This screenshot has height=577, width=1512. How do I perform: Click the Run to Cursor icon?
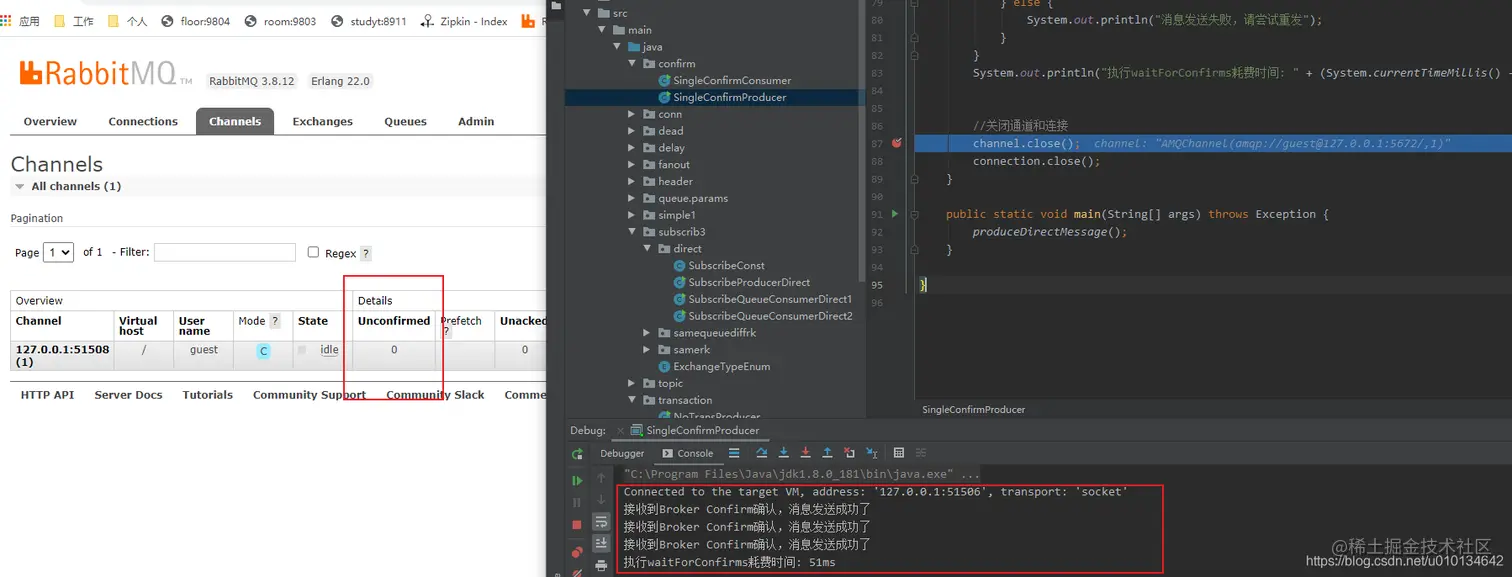[871, 453]
